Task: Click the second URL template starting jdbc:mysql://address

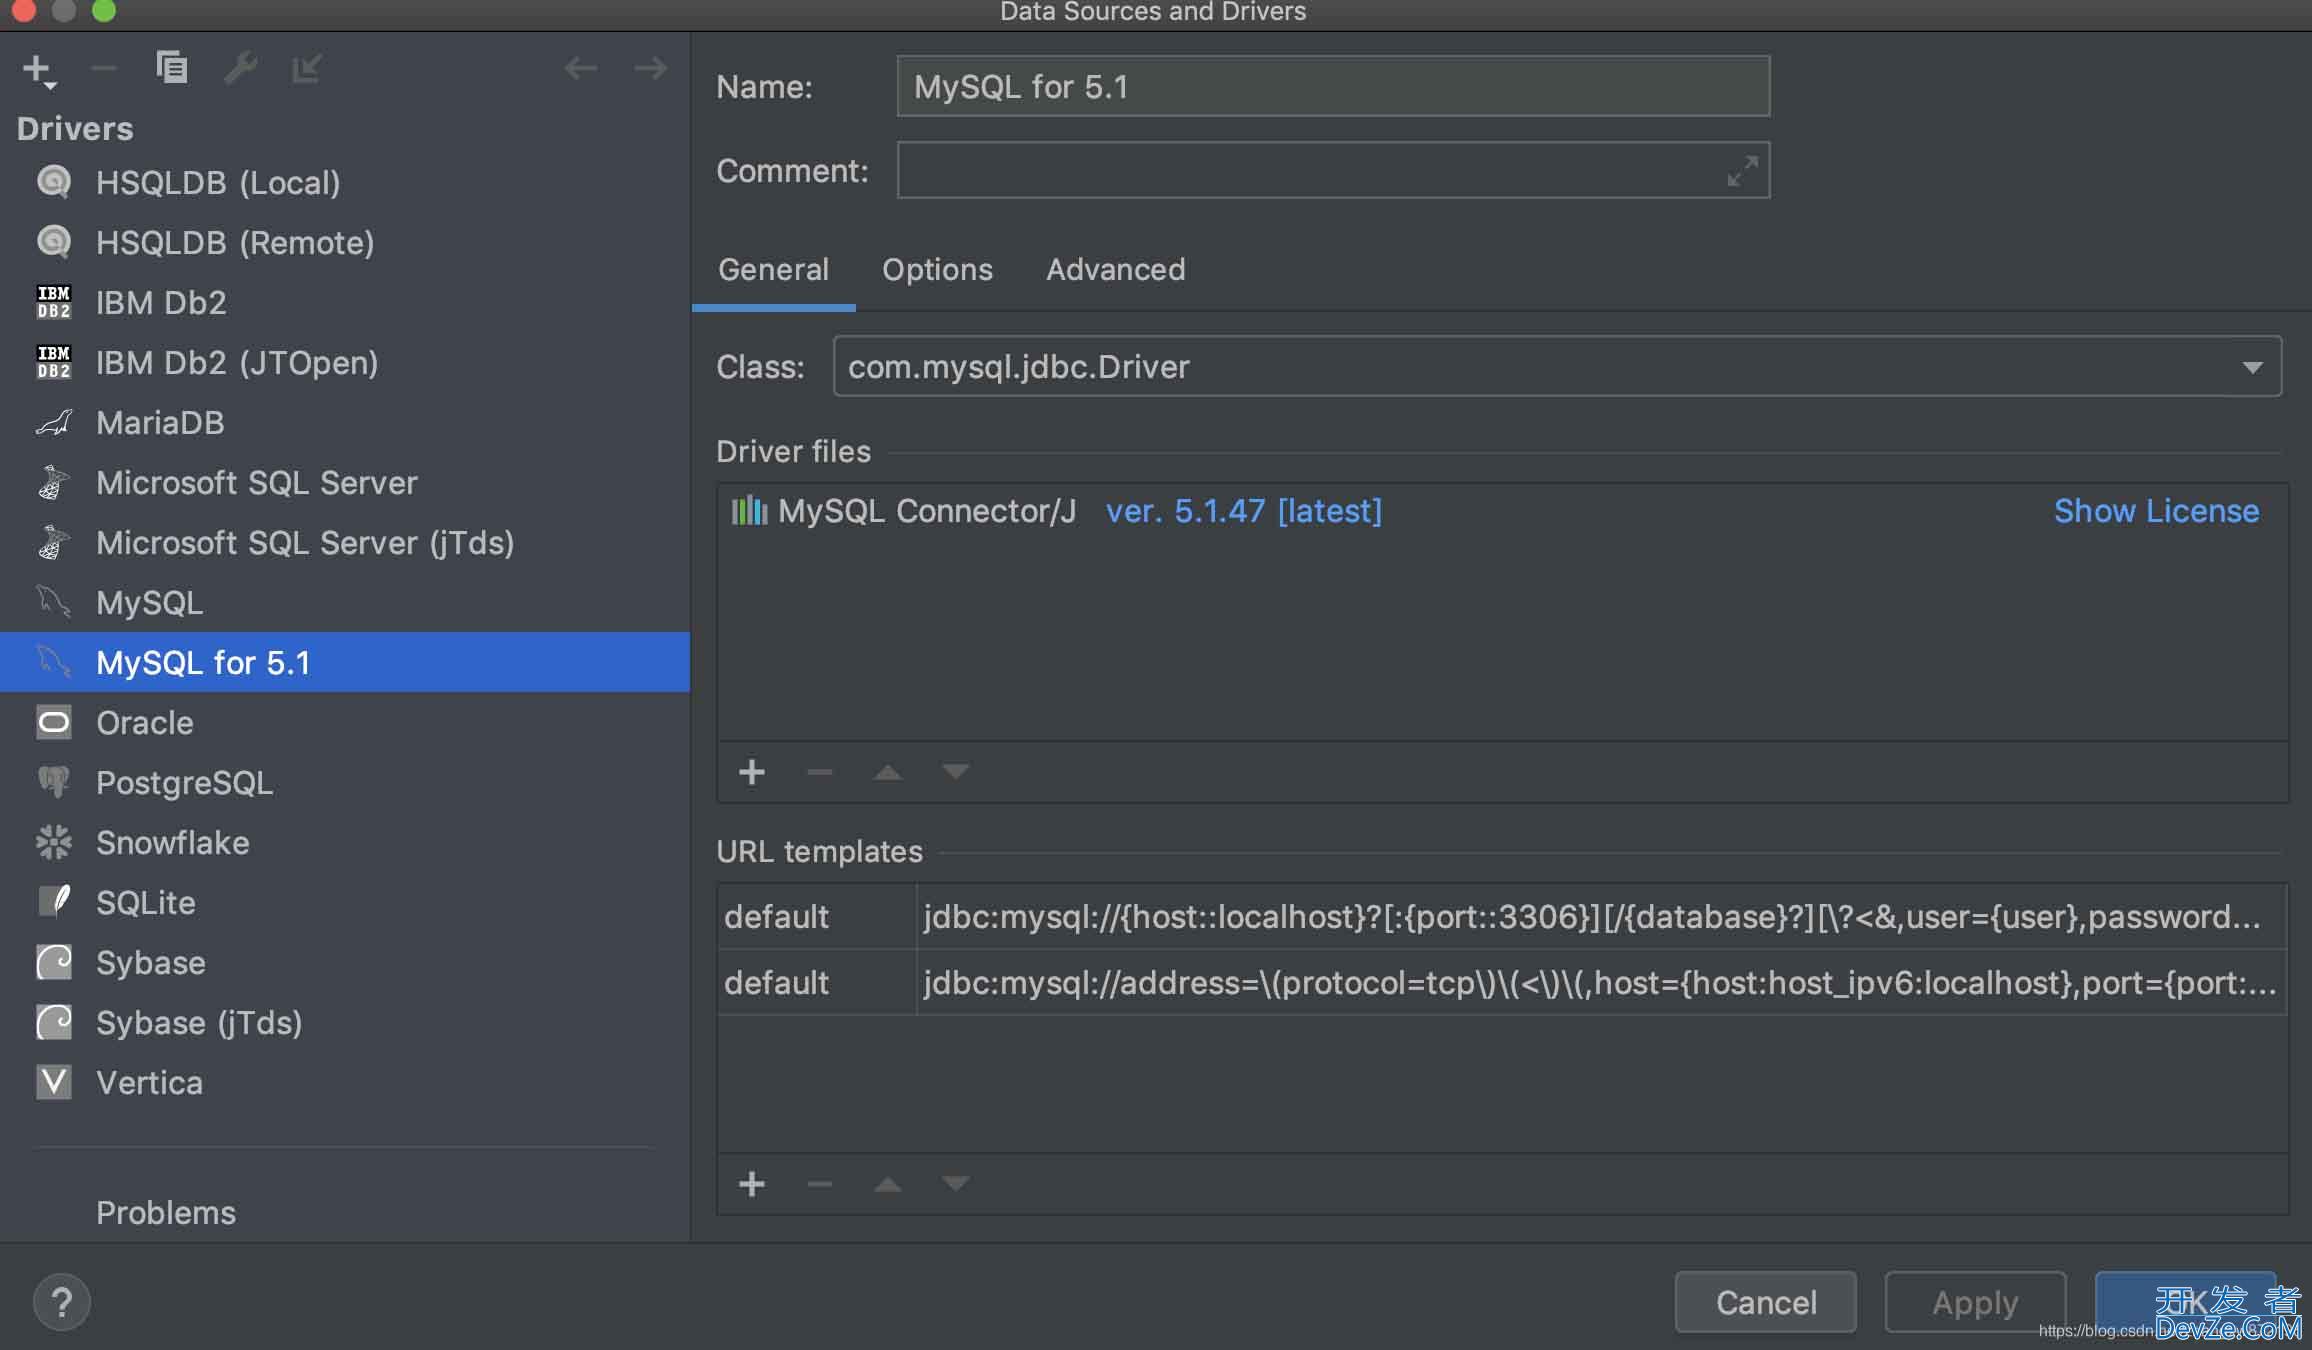Action: point(1502,982)
